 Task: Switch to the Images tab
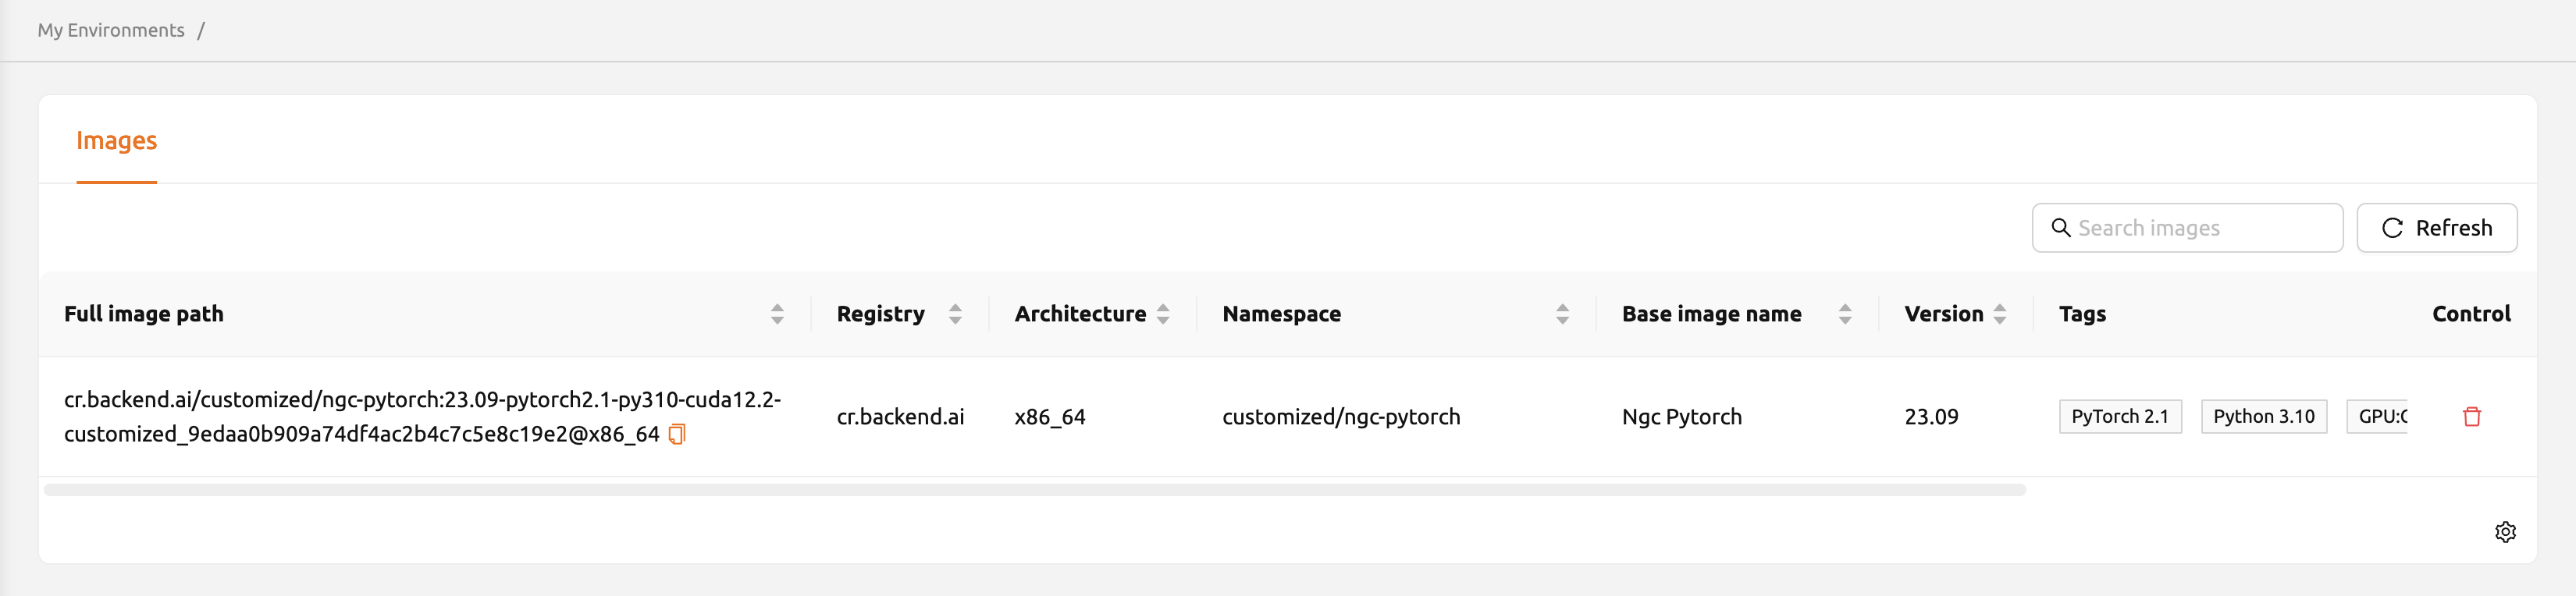pos(116,141)
